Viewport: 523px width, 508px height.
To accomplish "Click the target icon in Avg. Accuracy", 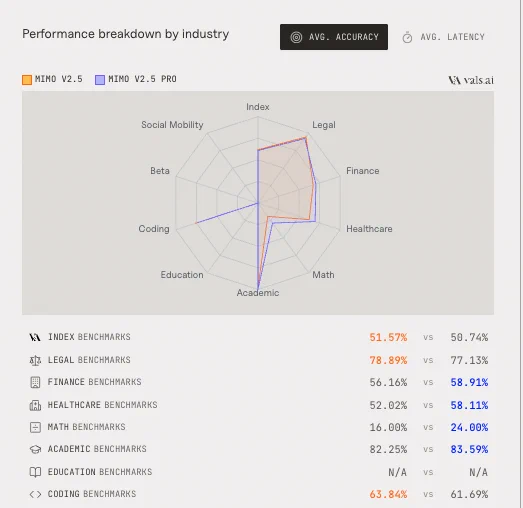I will pyautogui.click(x=296, y=37).
